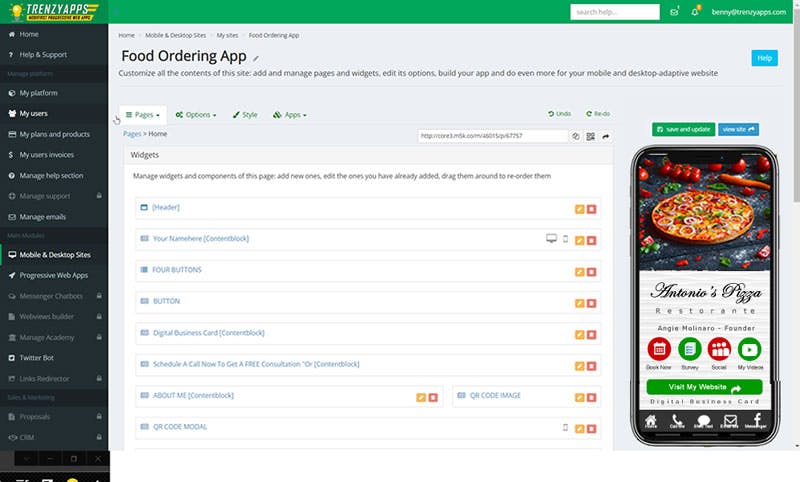Click the copy URL icon

576,136
